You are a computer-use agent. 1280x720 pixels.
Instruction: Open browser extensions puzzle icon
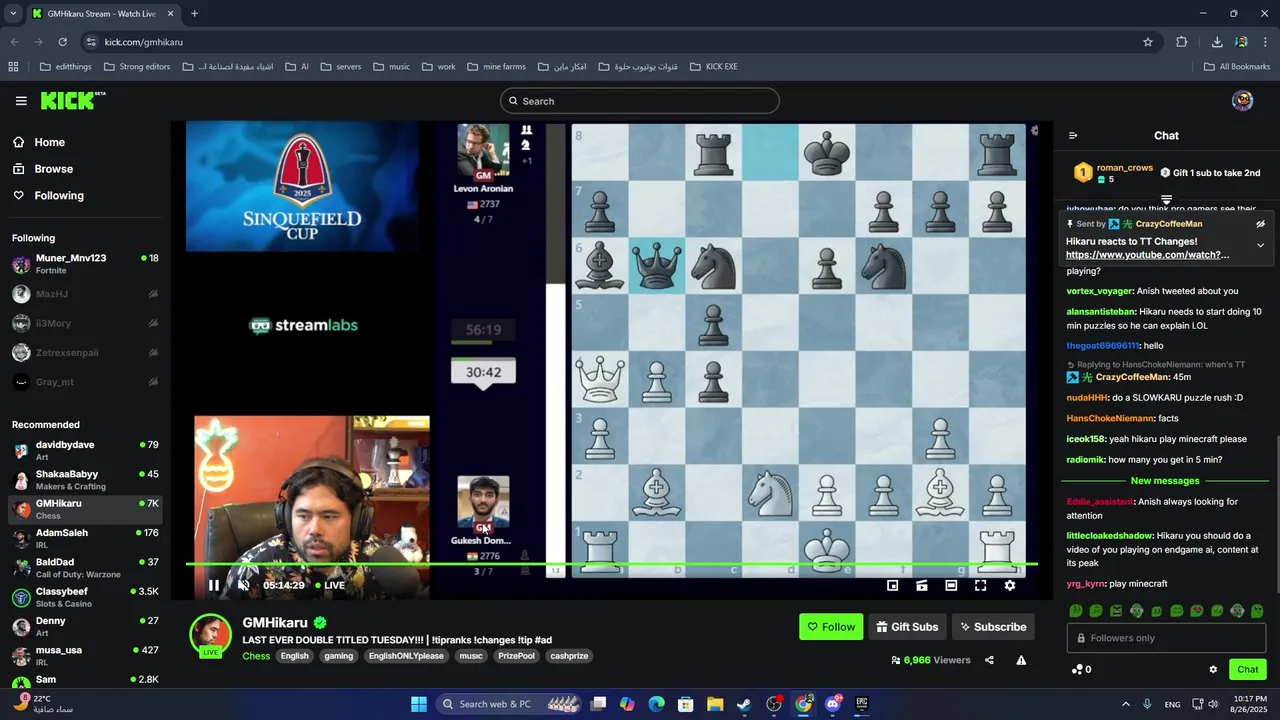coord(1182,42)
